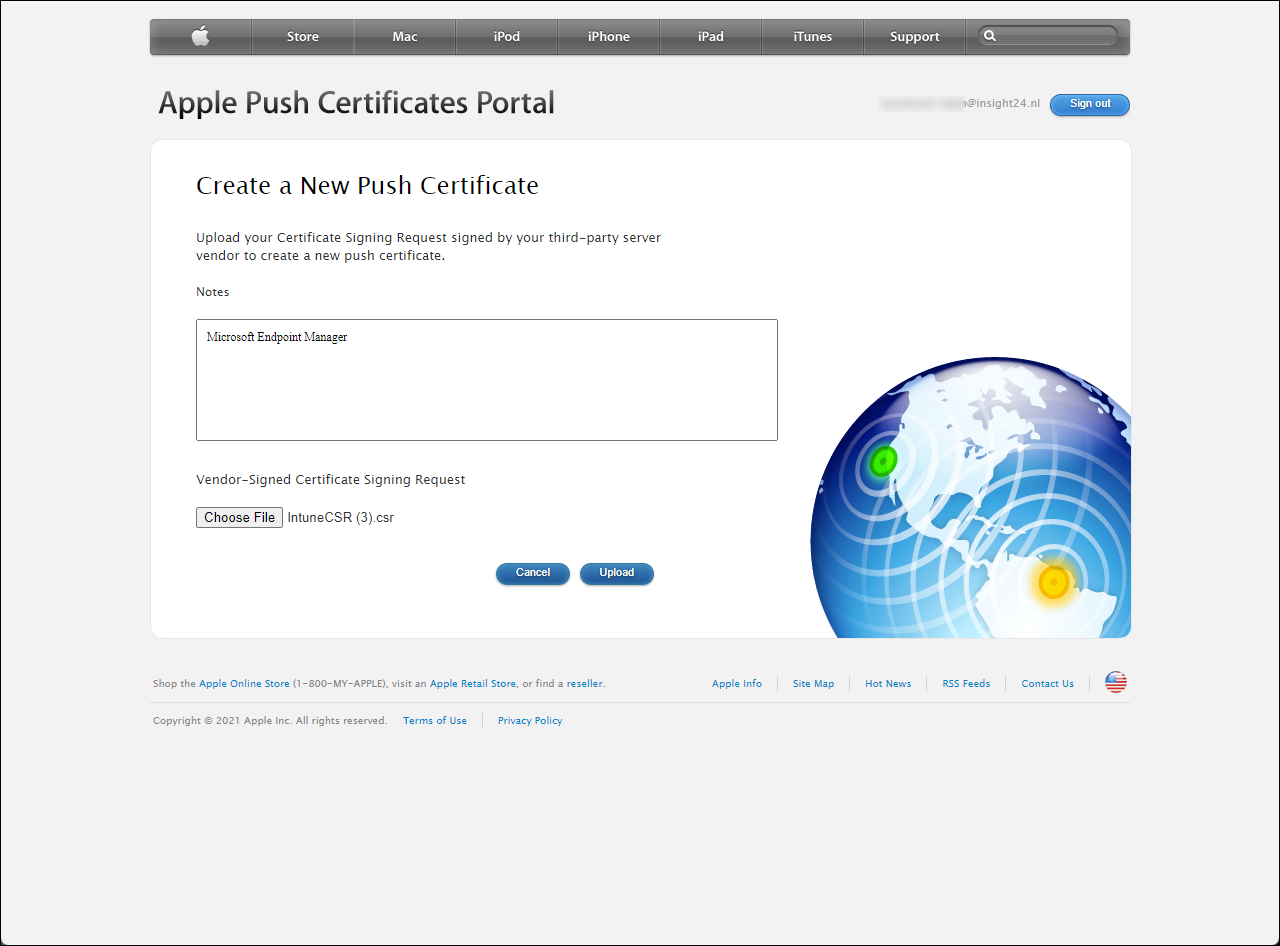Open the Apple Retail Store link
Image resolution: width=1280 pixels, height=946 pixels.
(473, 684)
